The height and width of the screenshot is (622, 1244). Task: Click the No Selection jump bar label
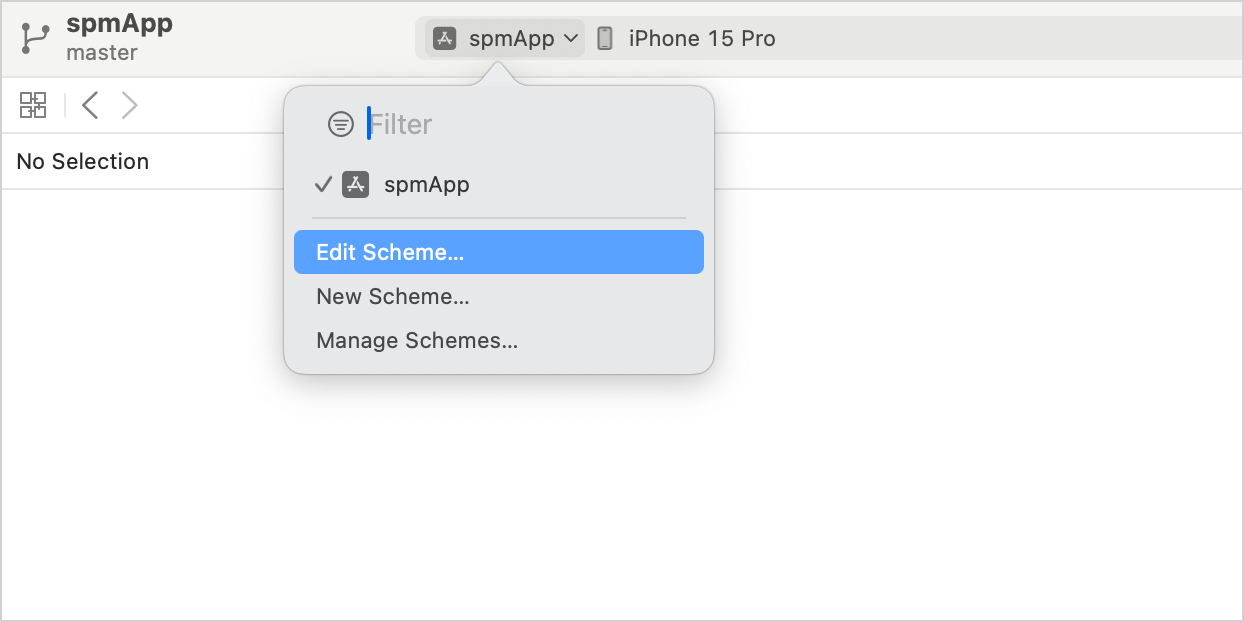[x=83, y=161]
